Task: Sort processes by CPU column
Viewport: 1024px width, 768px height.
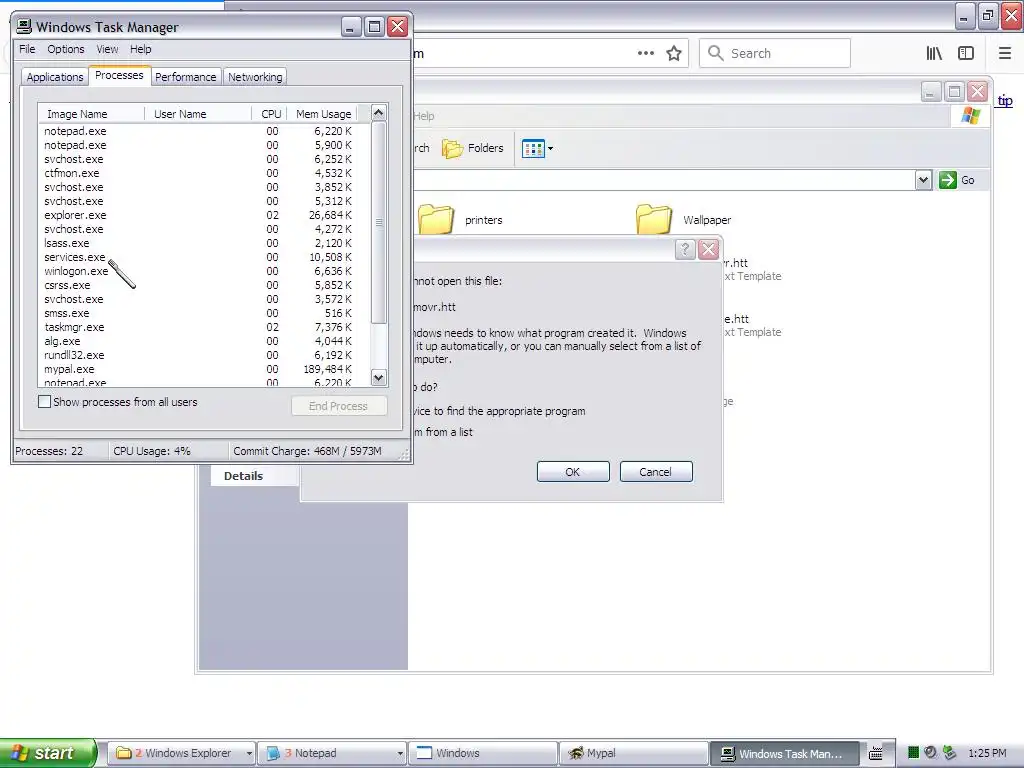Action: click(x=270, y=114)
